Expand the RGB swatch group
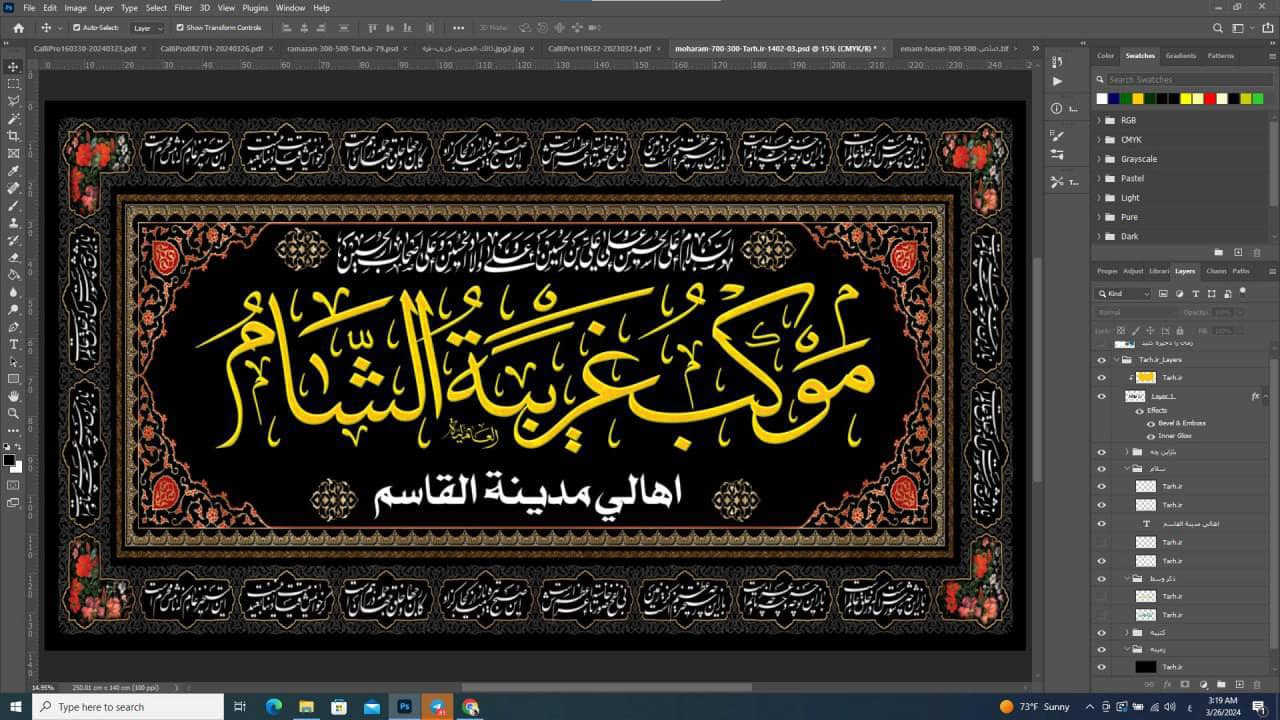The width and height of the screenshot is (1280, 720). coord(1100,120)
